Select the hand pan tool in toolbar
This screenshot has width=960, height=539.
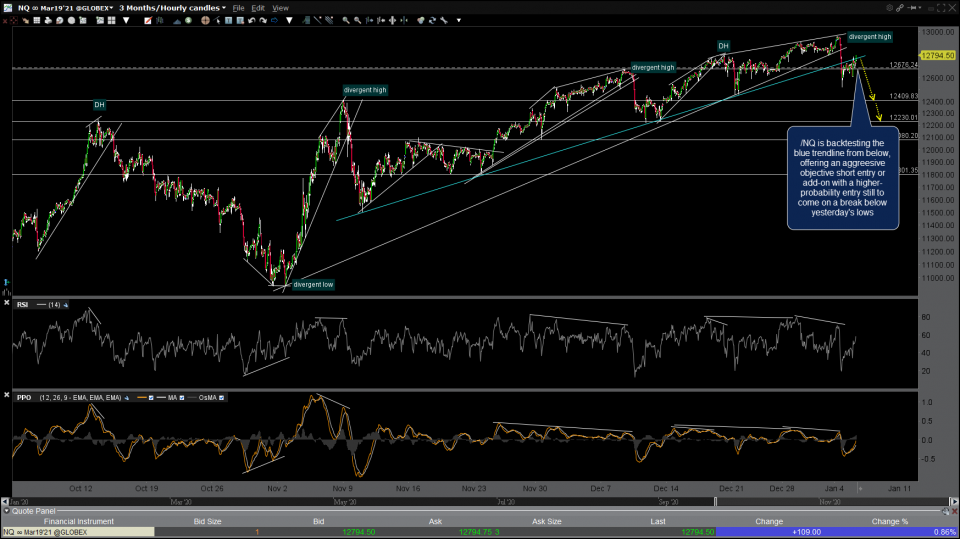pos(25,20)
